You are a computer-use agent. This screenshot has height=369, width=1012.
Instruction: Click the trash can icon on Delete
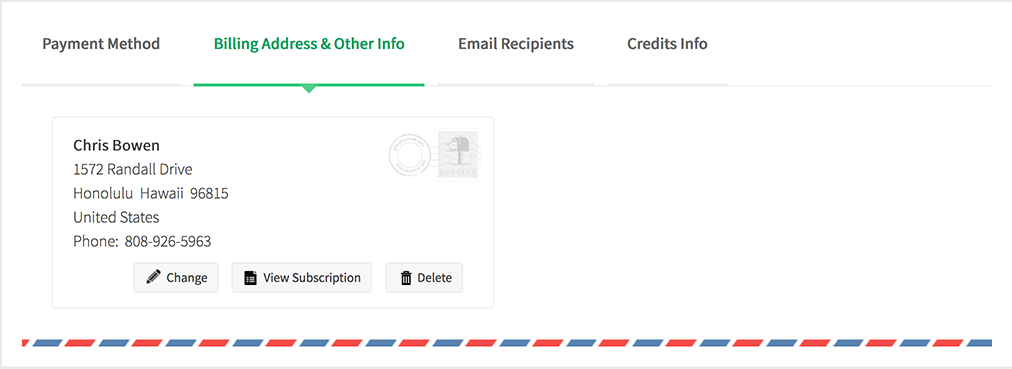406,278
